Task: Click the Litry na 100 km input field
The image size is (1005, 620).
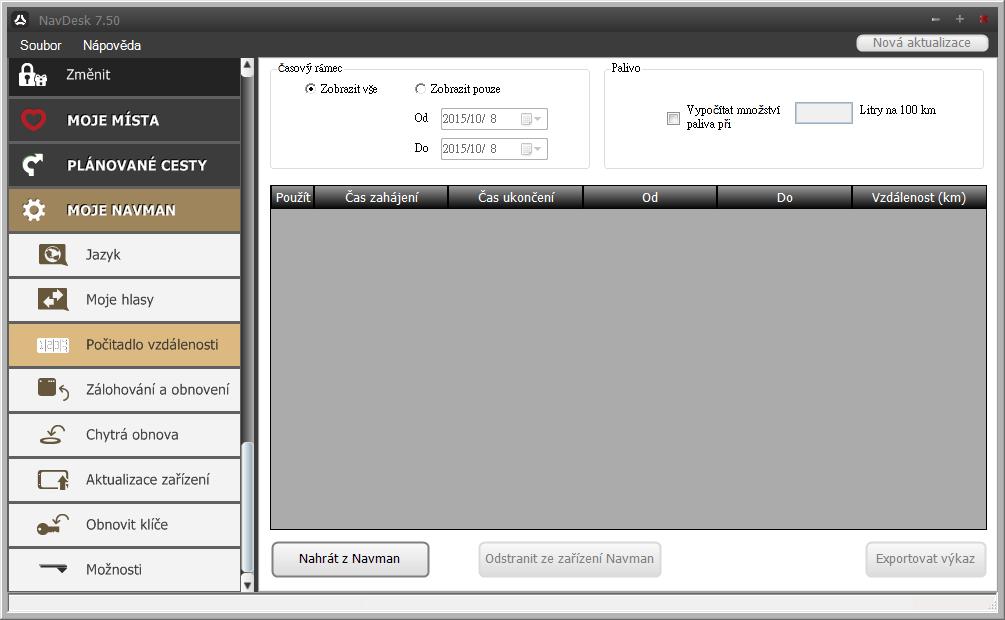Action: click(824, 113)
